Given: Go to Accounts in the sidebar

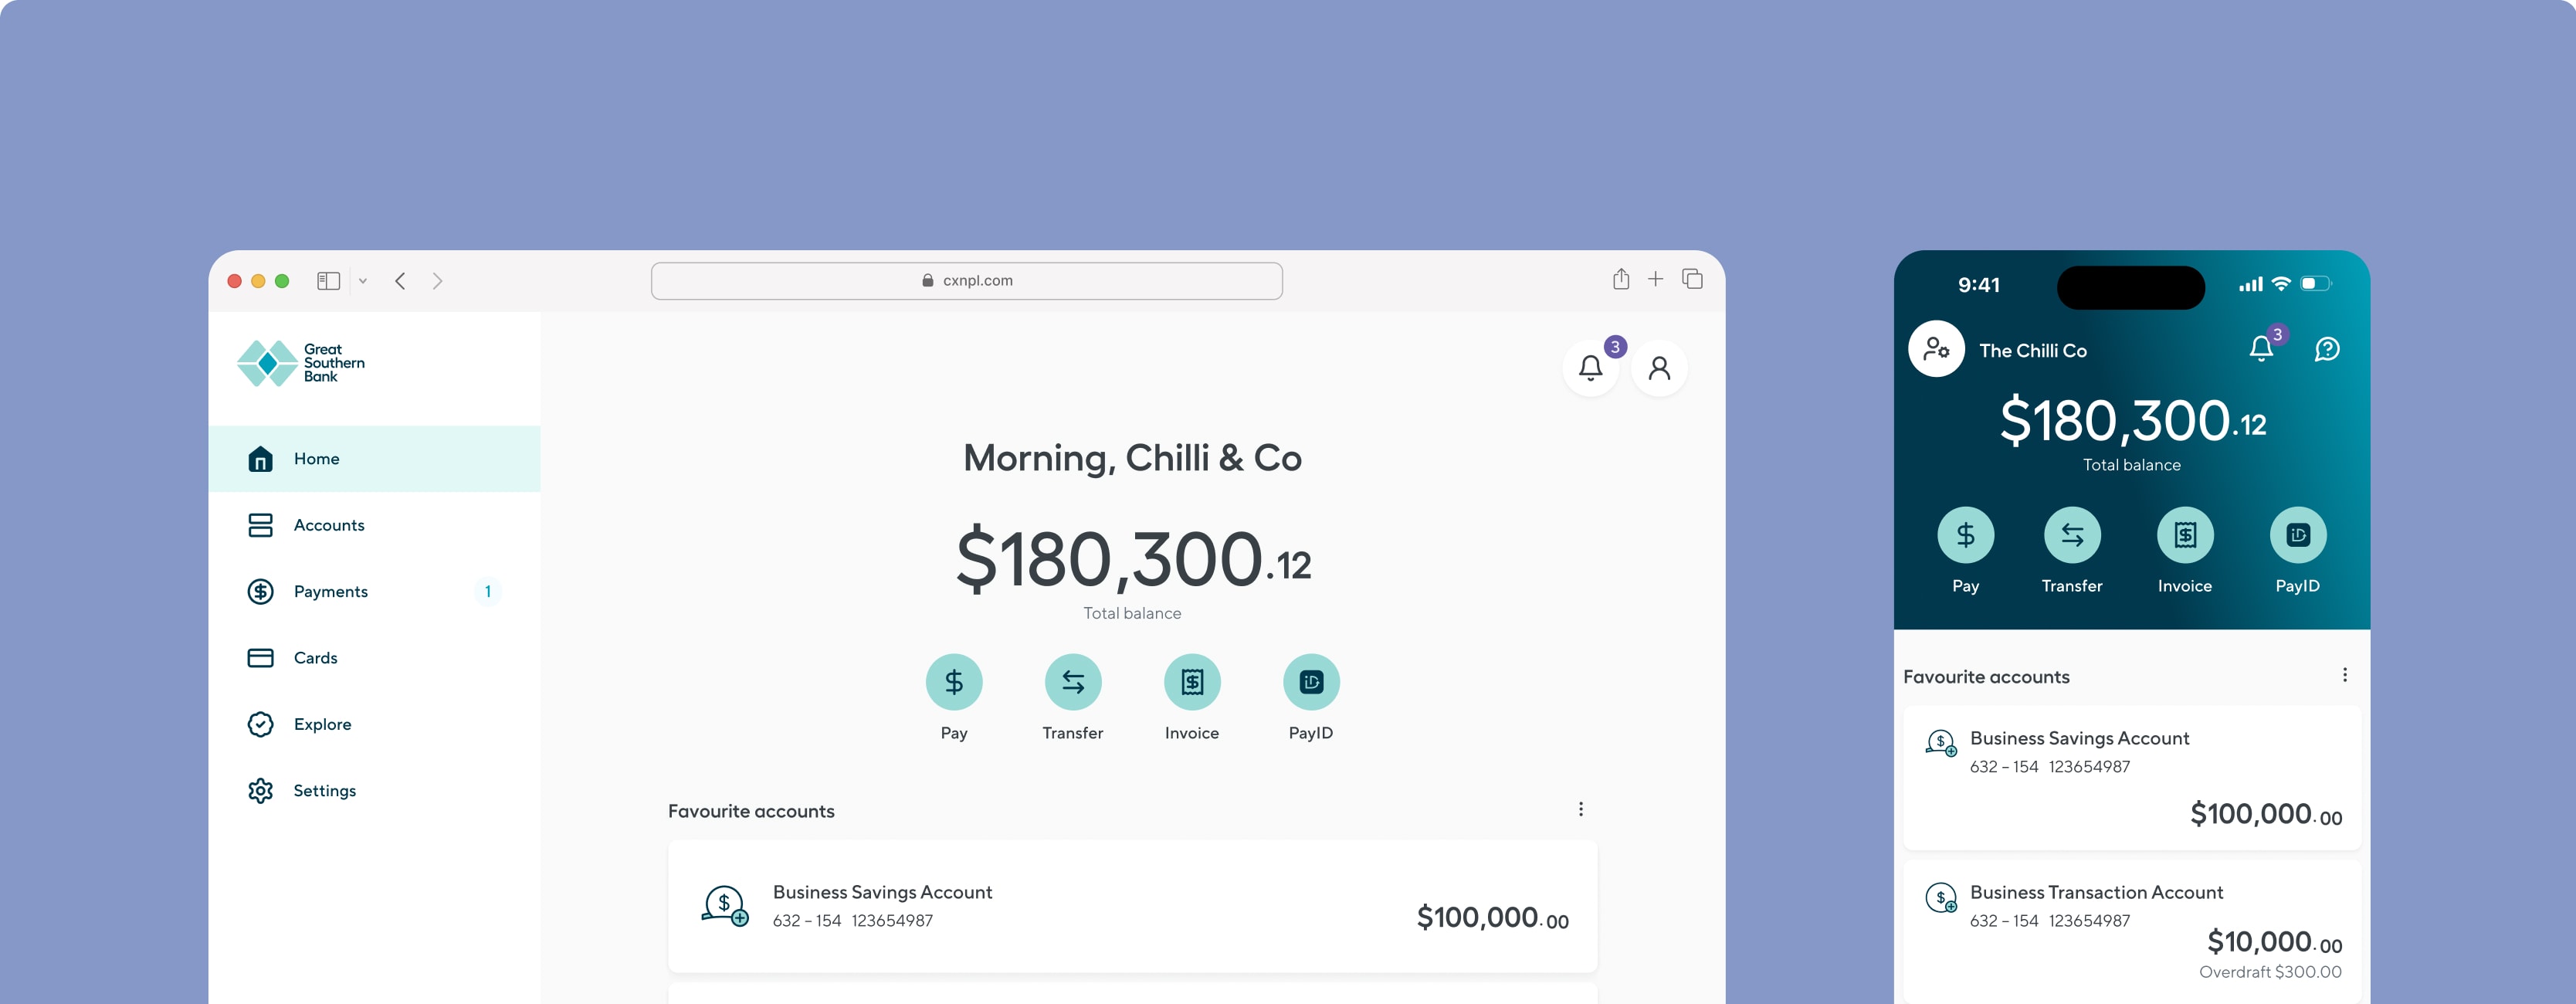Looking at the screenshot, I should pos(329,525).
